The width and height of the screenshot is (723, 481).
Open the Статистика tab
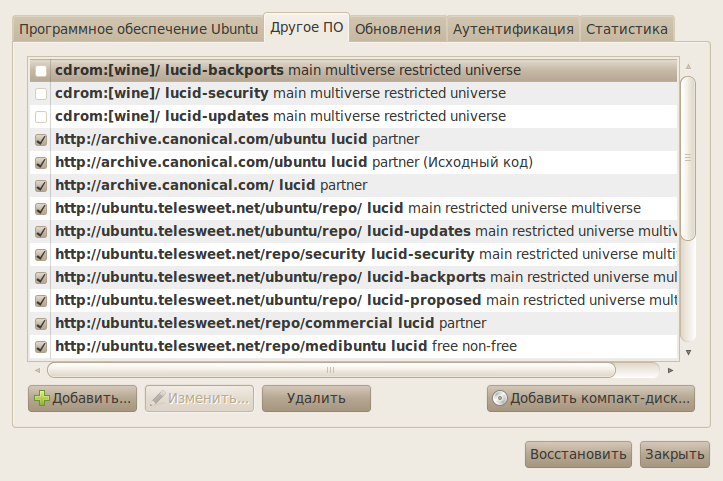(x=627, y=29)
